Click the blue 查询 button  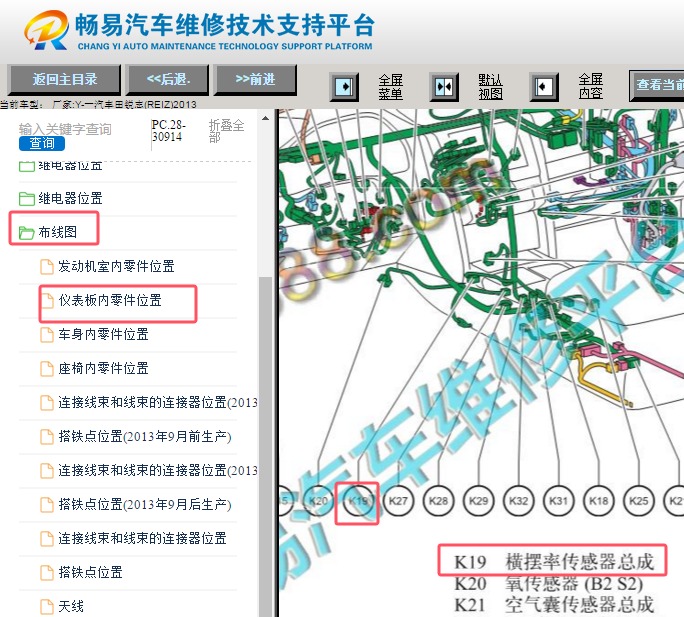[42, 143]
